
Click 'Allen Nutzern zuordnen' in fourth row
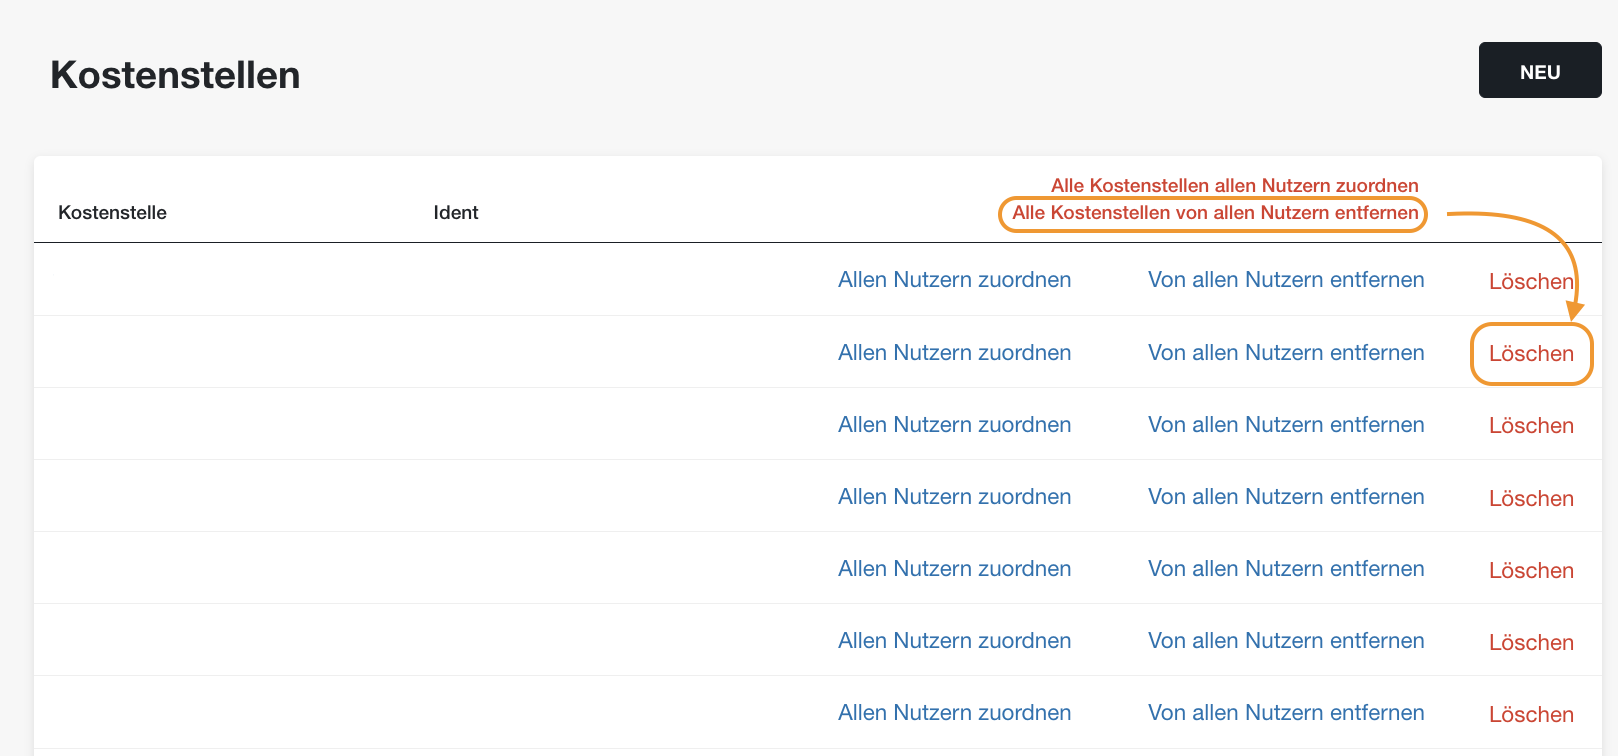pyautogui.click(x=954, y=497)
